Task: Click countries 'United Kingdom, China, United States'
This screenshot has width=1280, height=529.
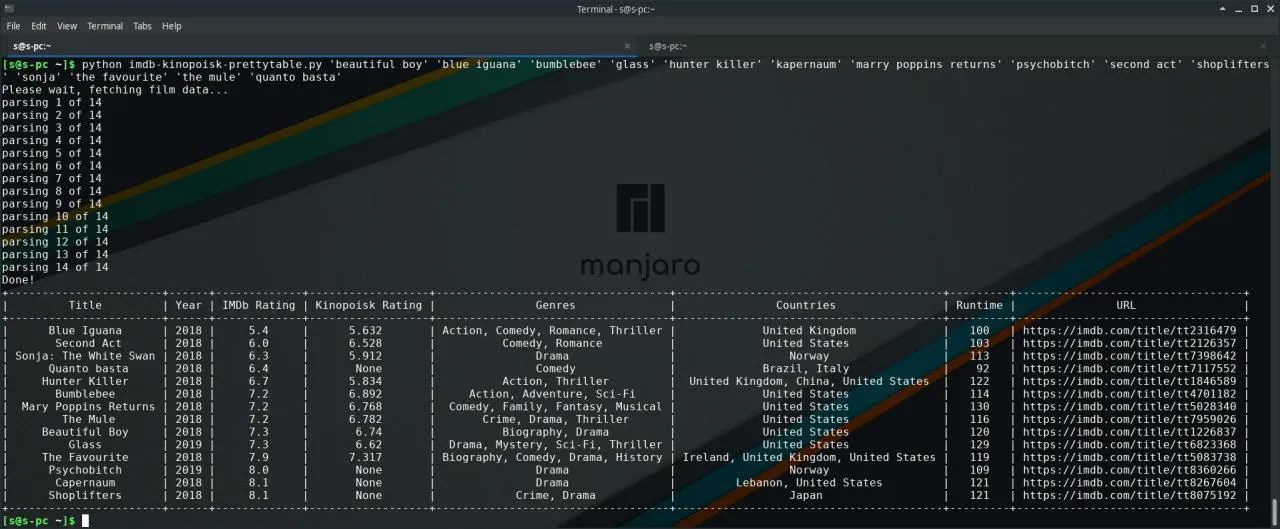Action: (809, 382)
